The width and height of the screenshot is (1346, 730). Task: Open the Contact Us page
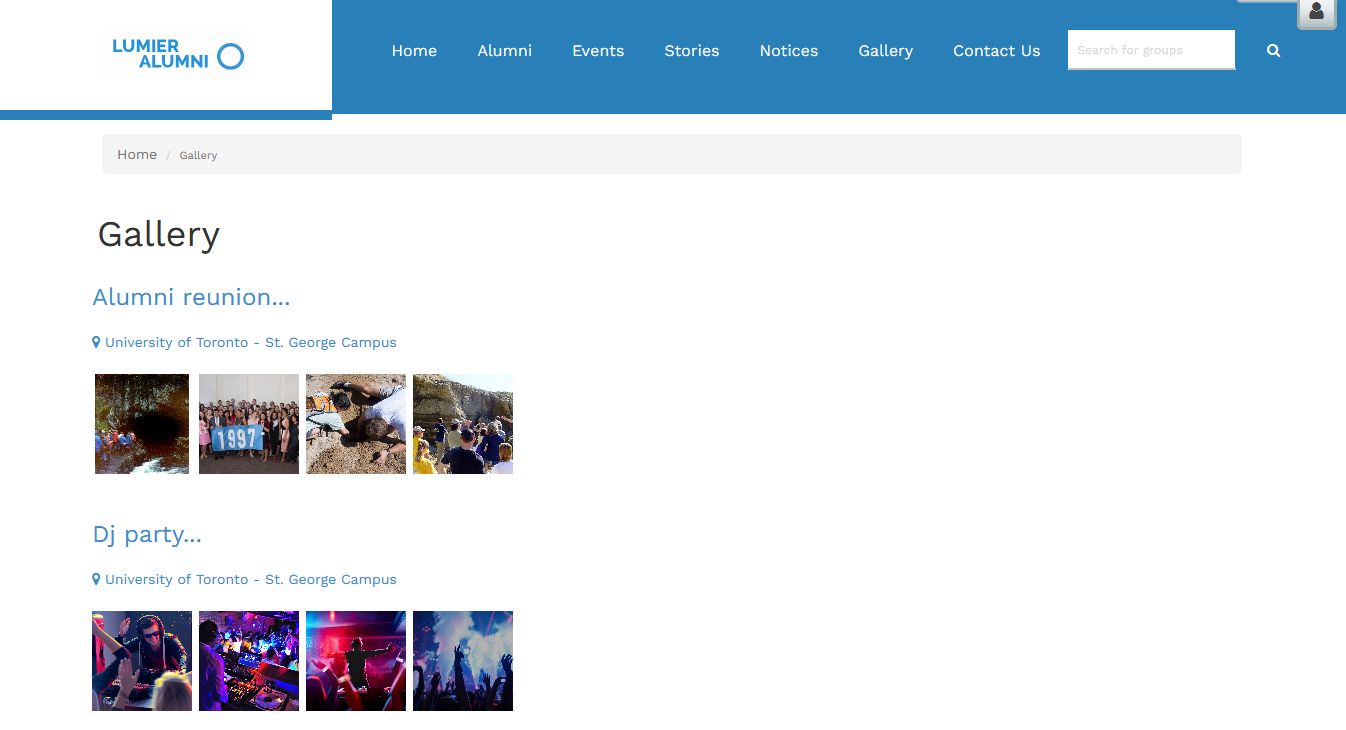coord(997,51)
